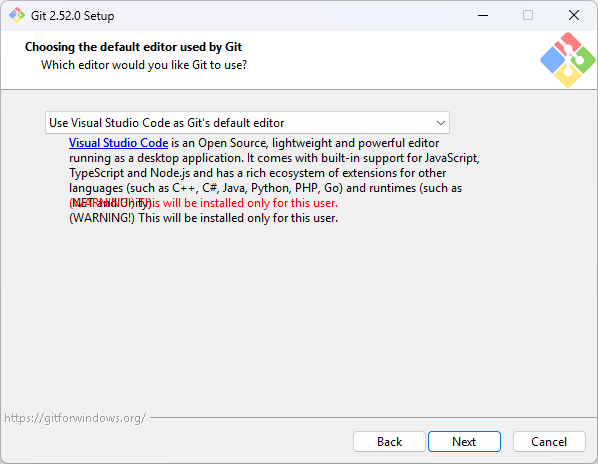Image resolution: width=598 pixels, height=464 pixels.
Task: Click the 'Git 2.52.0 Setup' title text
Action: (x=72, y=16)
